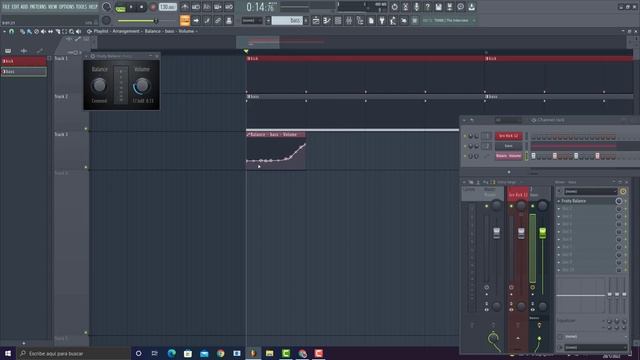Click the tempo tapper icon

pos(393,20)
